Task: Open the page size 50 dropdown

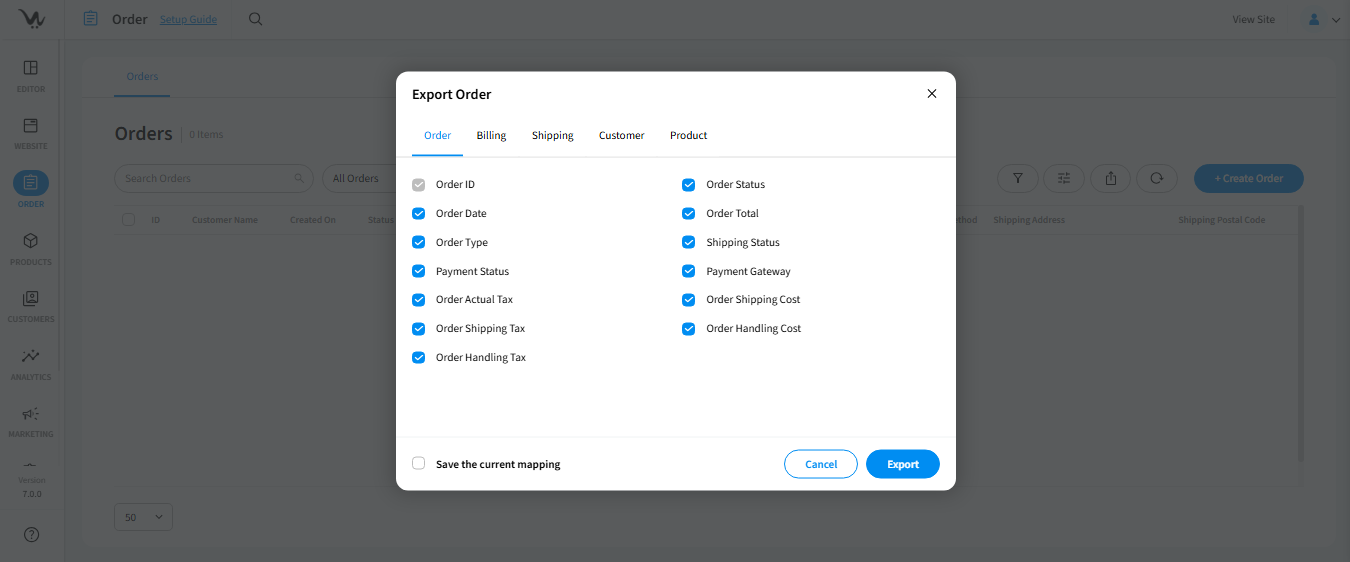Action: click(x=143, y=517)
